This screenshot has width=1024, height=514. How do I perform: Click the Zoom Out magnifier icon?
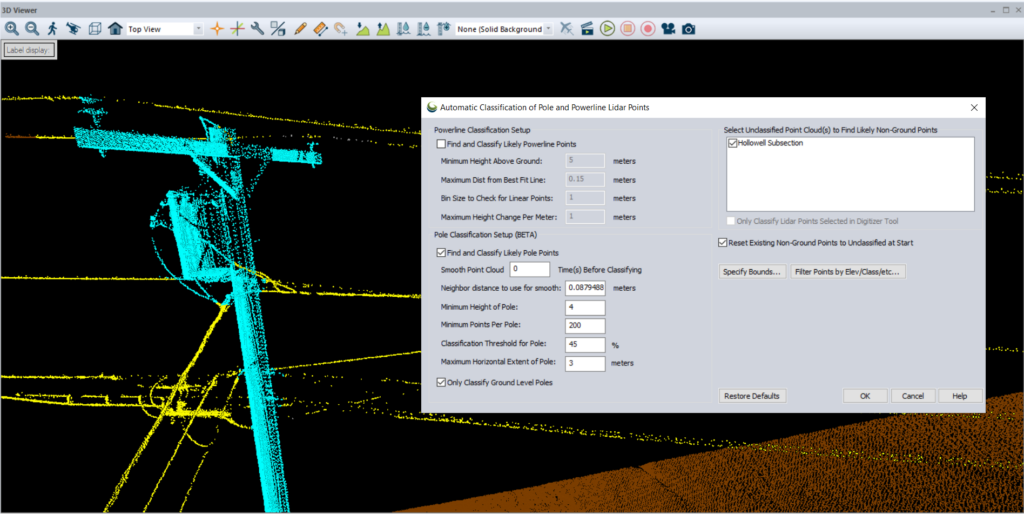(x=32, y=29)
